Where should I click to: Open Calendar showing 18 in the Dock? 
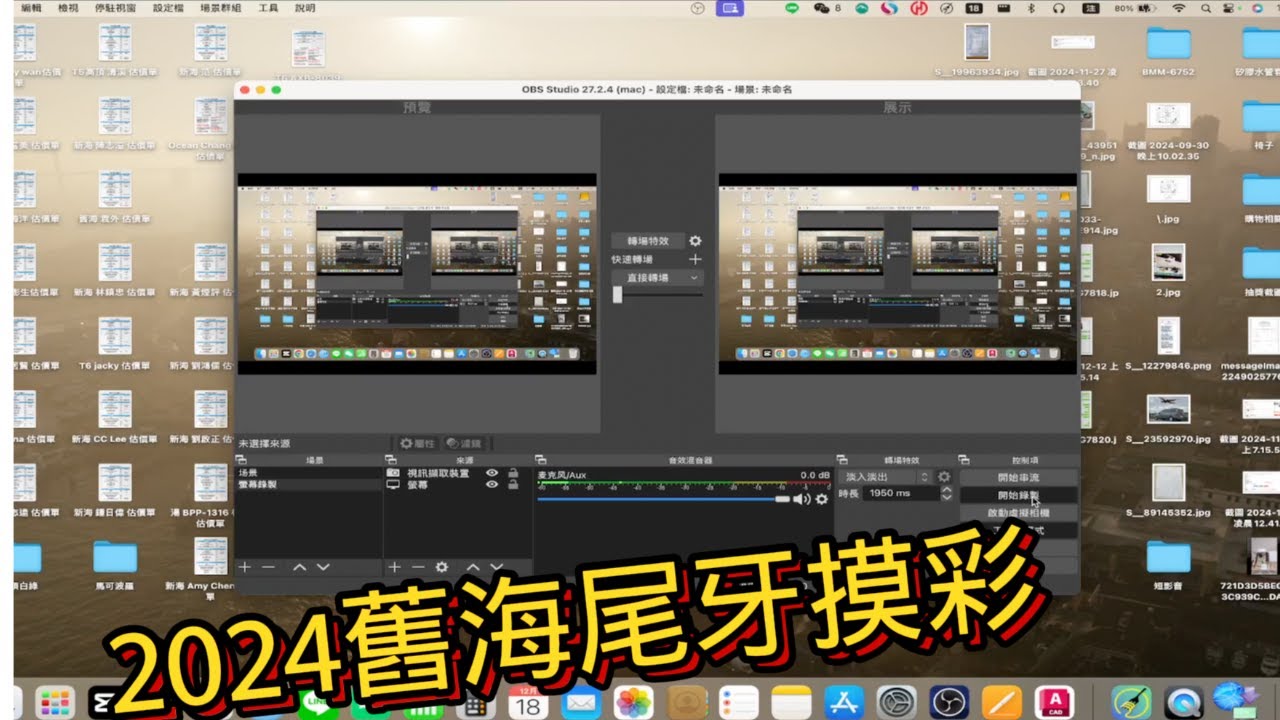point(527,702)
